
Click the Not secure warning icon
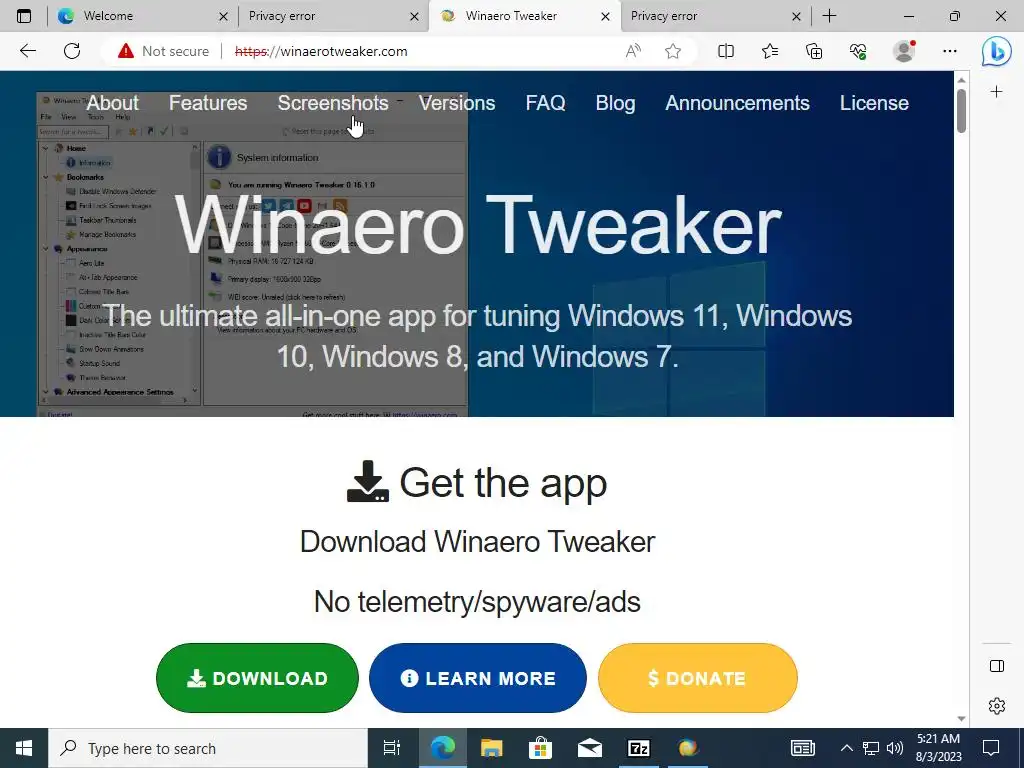pos(125,51)
